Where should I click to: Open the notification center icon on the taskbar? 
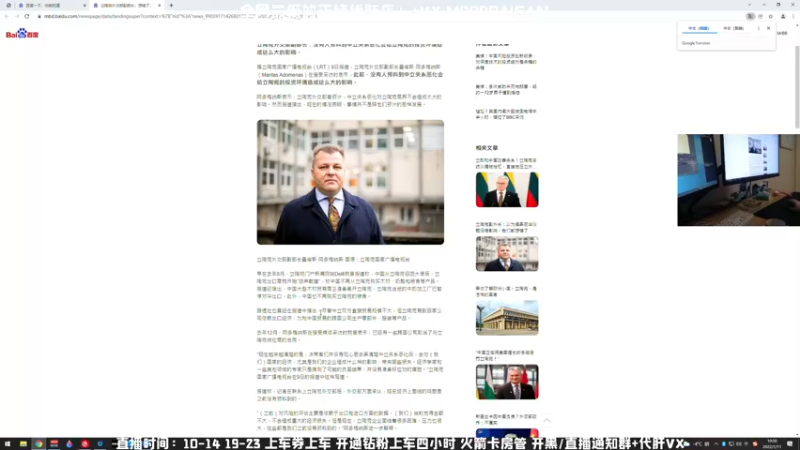[790, 444]
